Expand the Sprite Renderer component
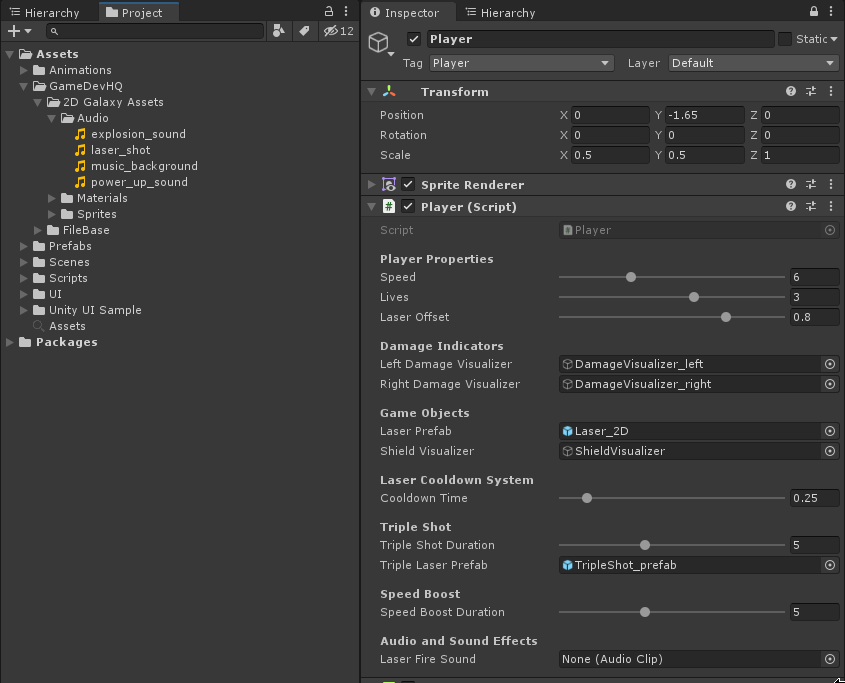The width and height of the screenshot is (845, 683). [x=371, y=184]
